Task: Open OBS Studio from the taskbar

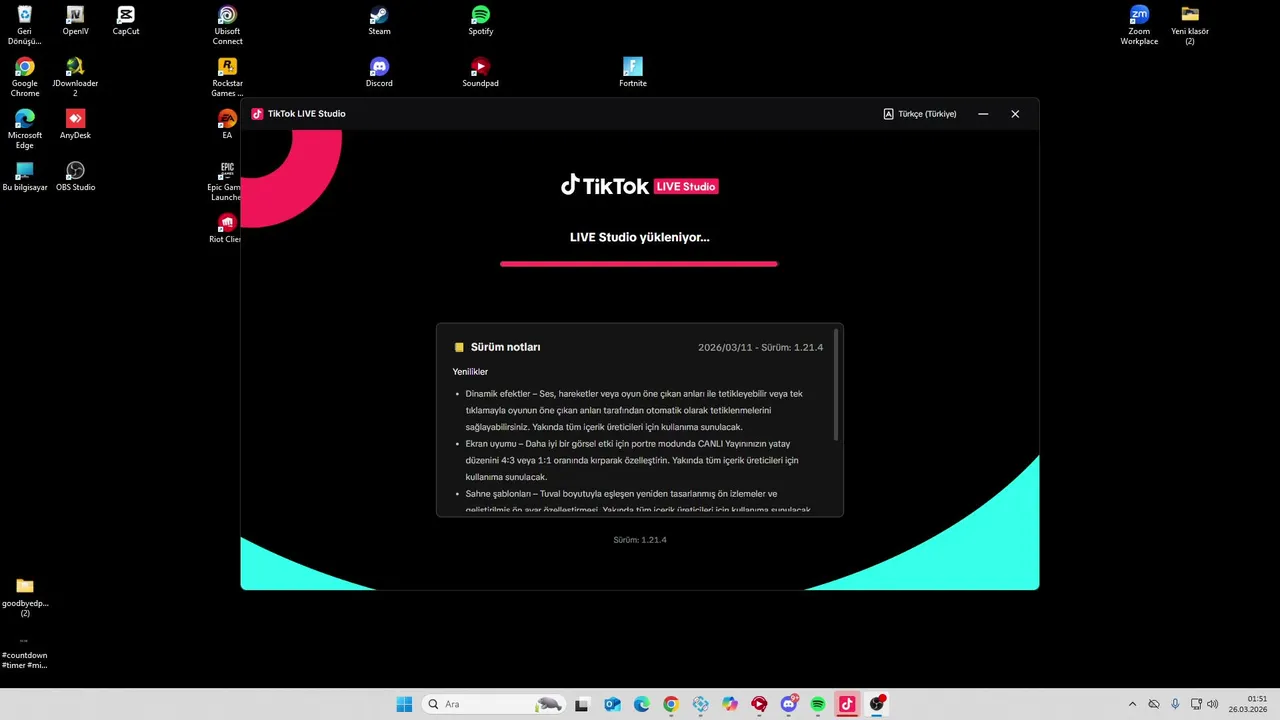Action: 877,704
